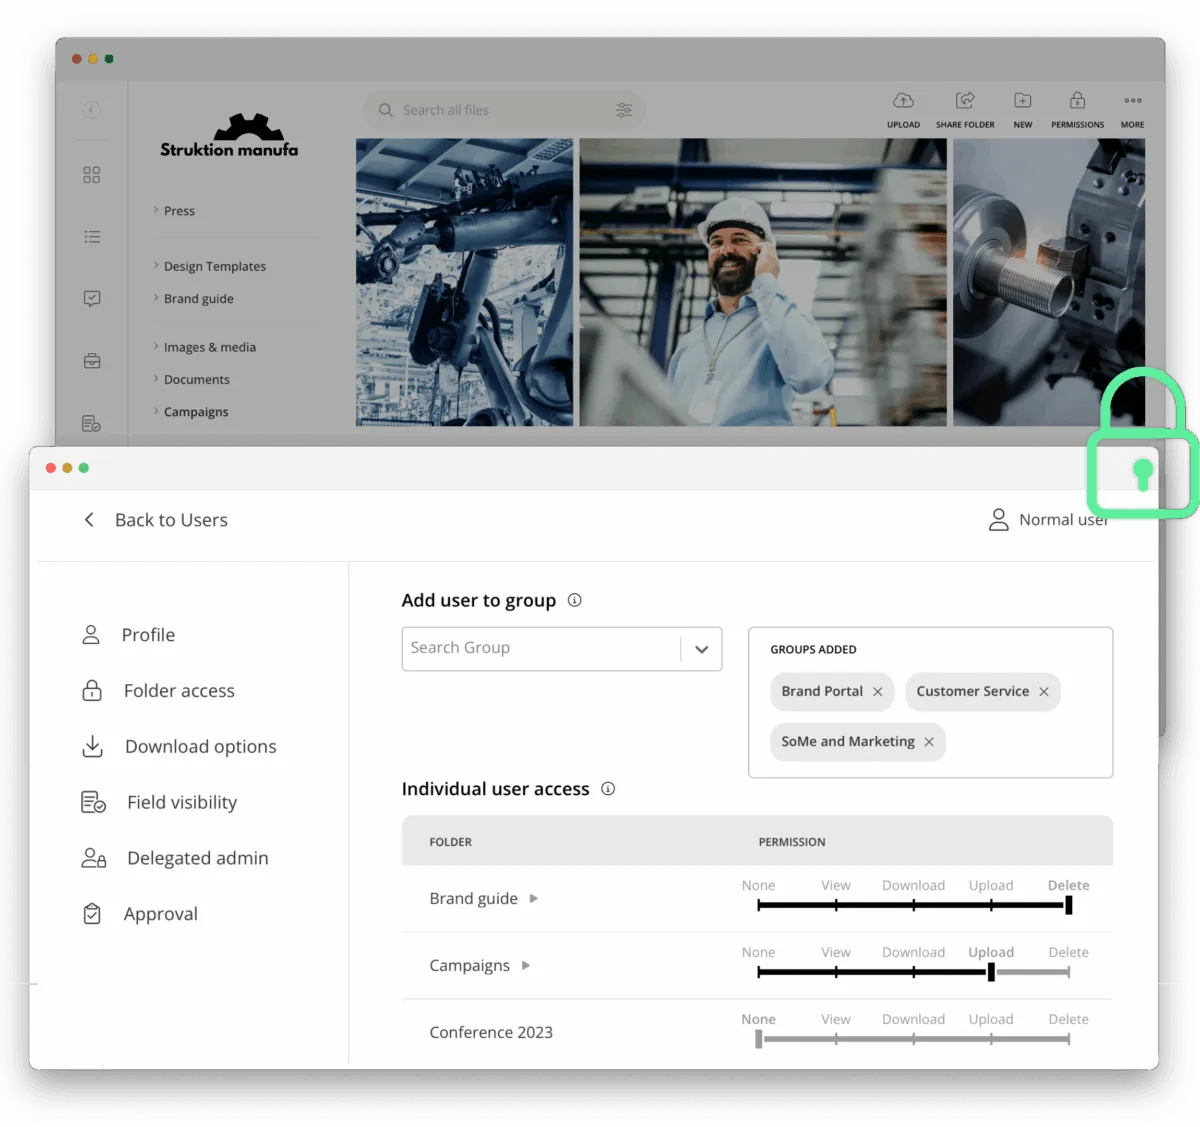This screenshot has height=1127, width=1200.
Task: Open the Delegated admin tab
Action: click(175, 859)
